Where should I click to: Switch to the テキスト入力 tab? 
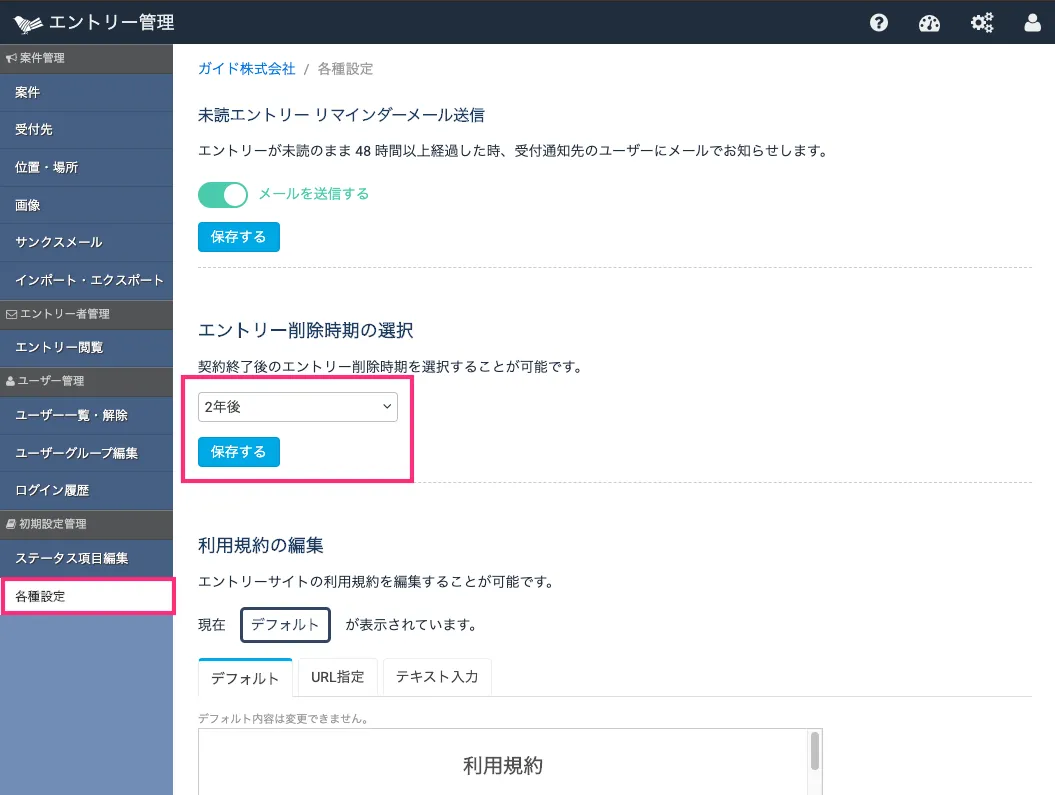[x=437, y=677]
